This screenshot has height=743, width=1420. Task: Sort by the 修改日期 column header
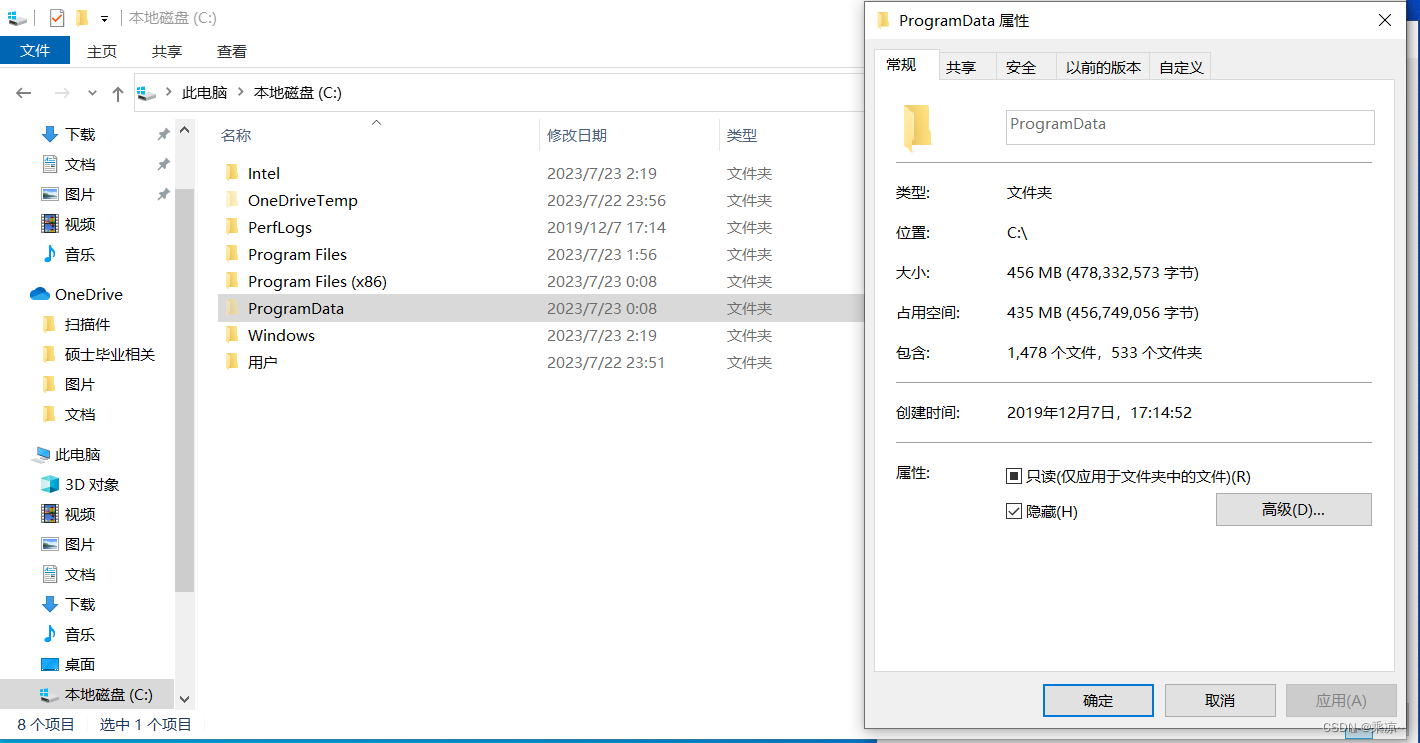(x=577, y=135)
